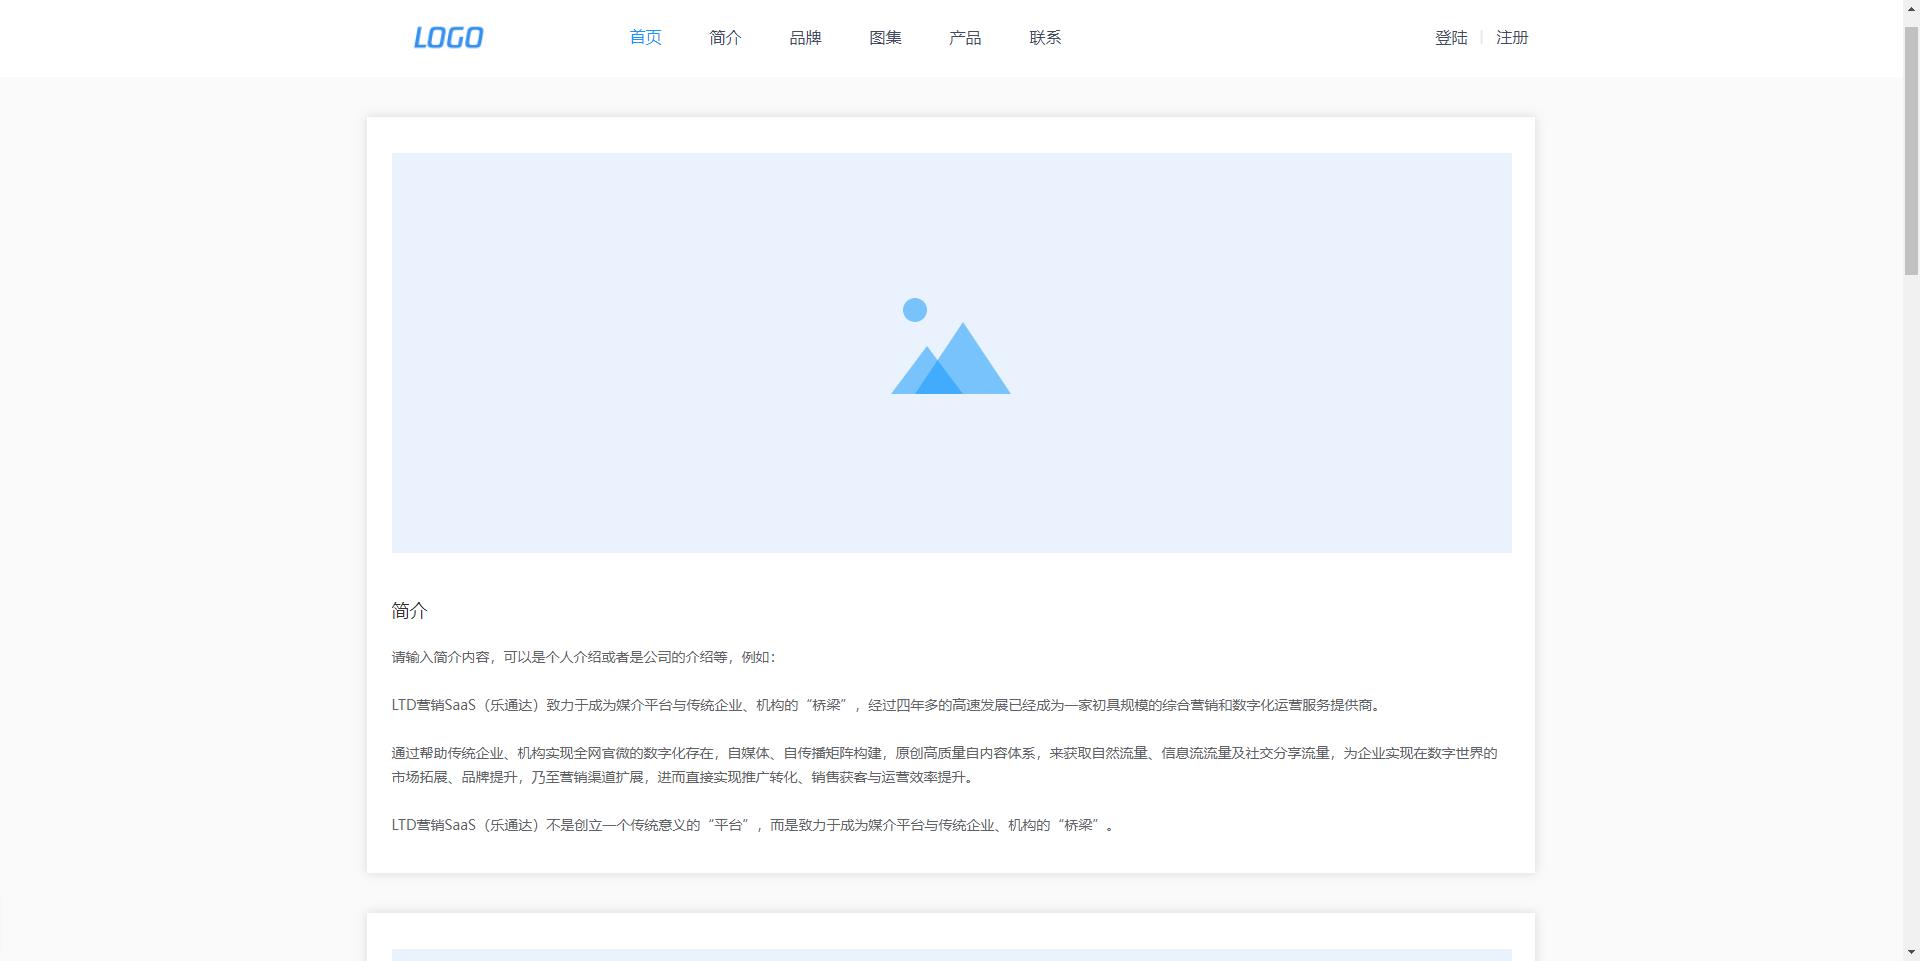Click the scrollbar down arrow
The width and height of the screenshot is (1920, 961).
coord(1911,952)
